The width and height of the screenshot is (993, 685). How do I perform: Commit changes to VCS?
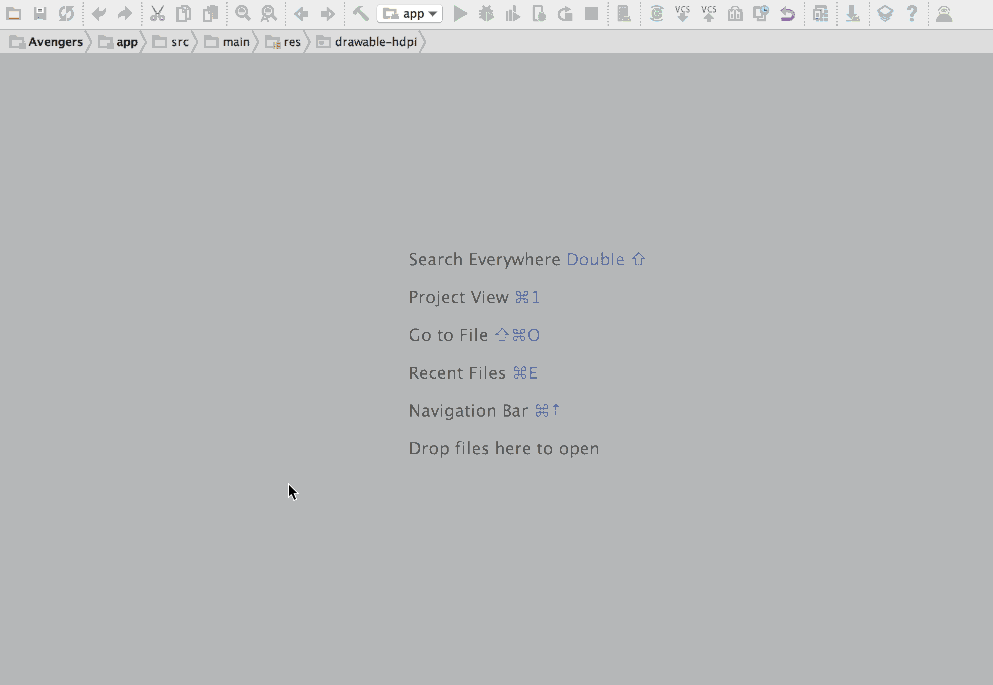(x=709, y=13)
